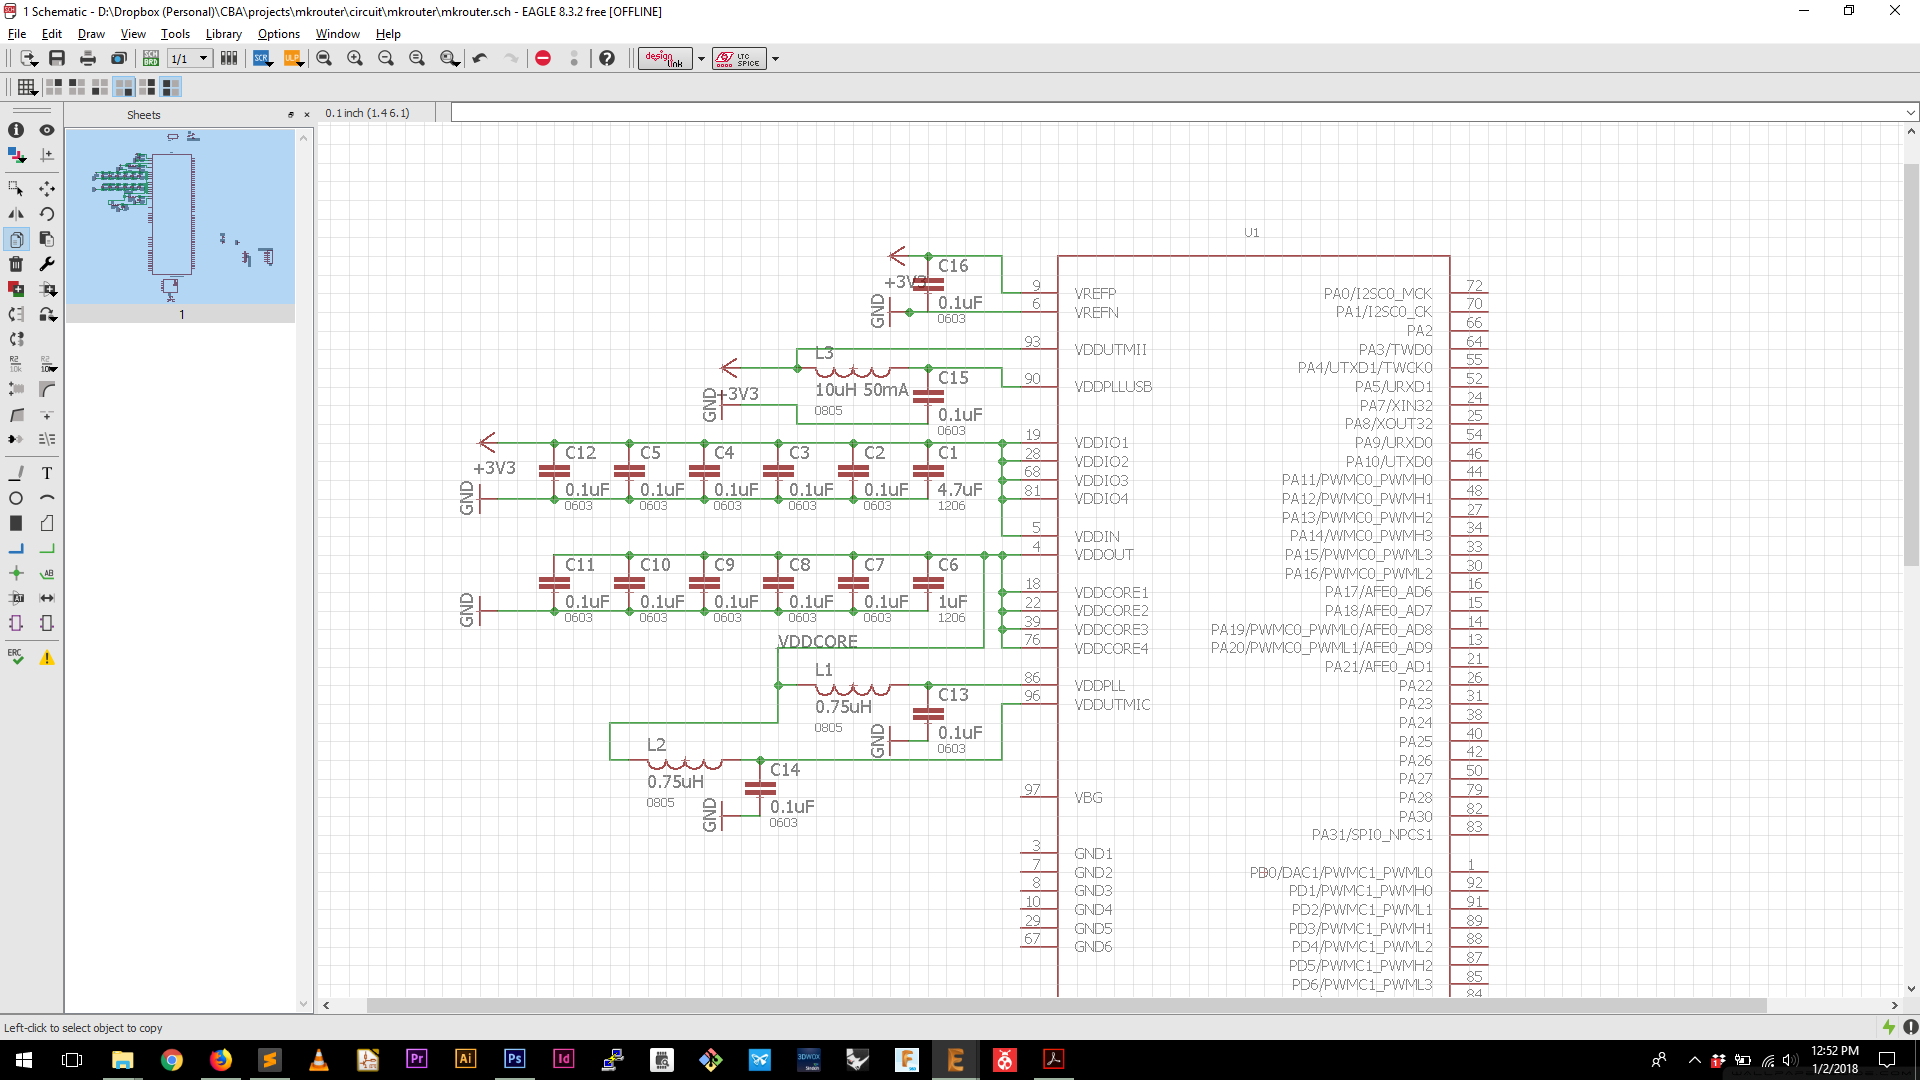This screenshot has height=1080, width=1920.
Task: Open the File menu
Action: click(17, 34)
